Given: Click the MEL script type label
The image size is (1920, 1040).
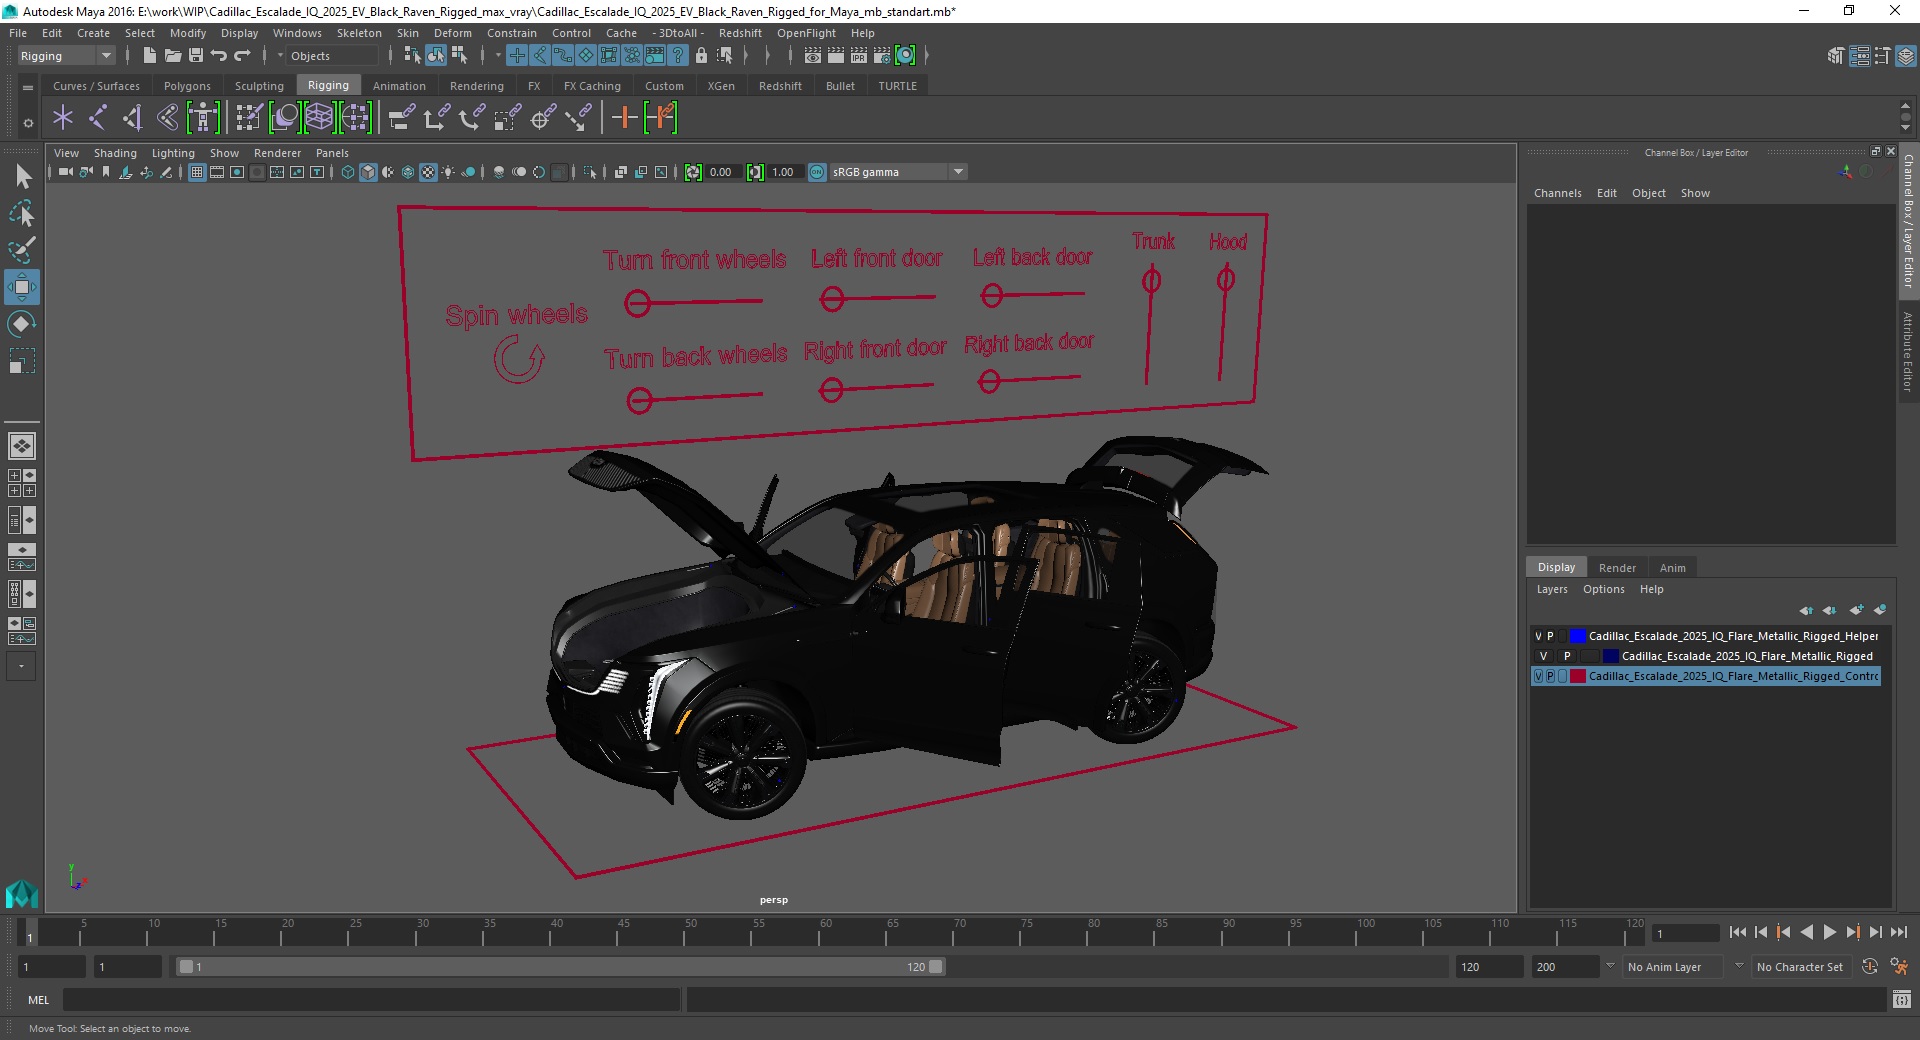Looking at the screenshot, I should click(x=38, y=1000).
